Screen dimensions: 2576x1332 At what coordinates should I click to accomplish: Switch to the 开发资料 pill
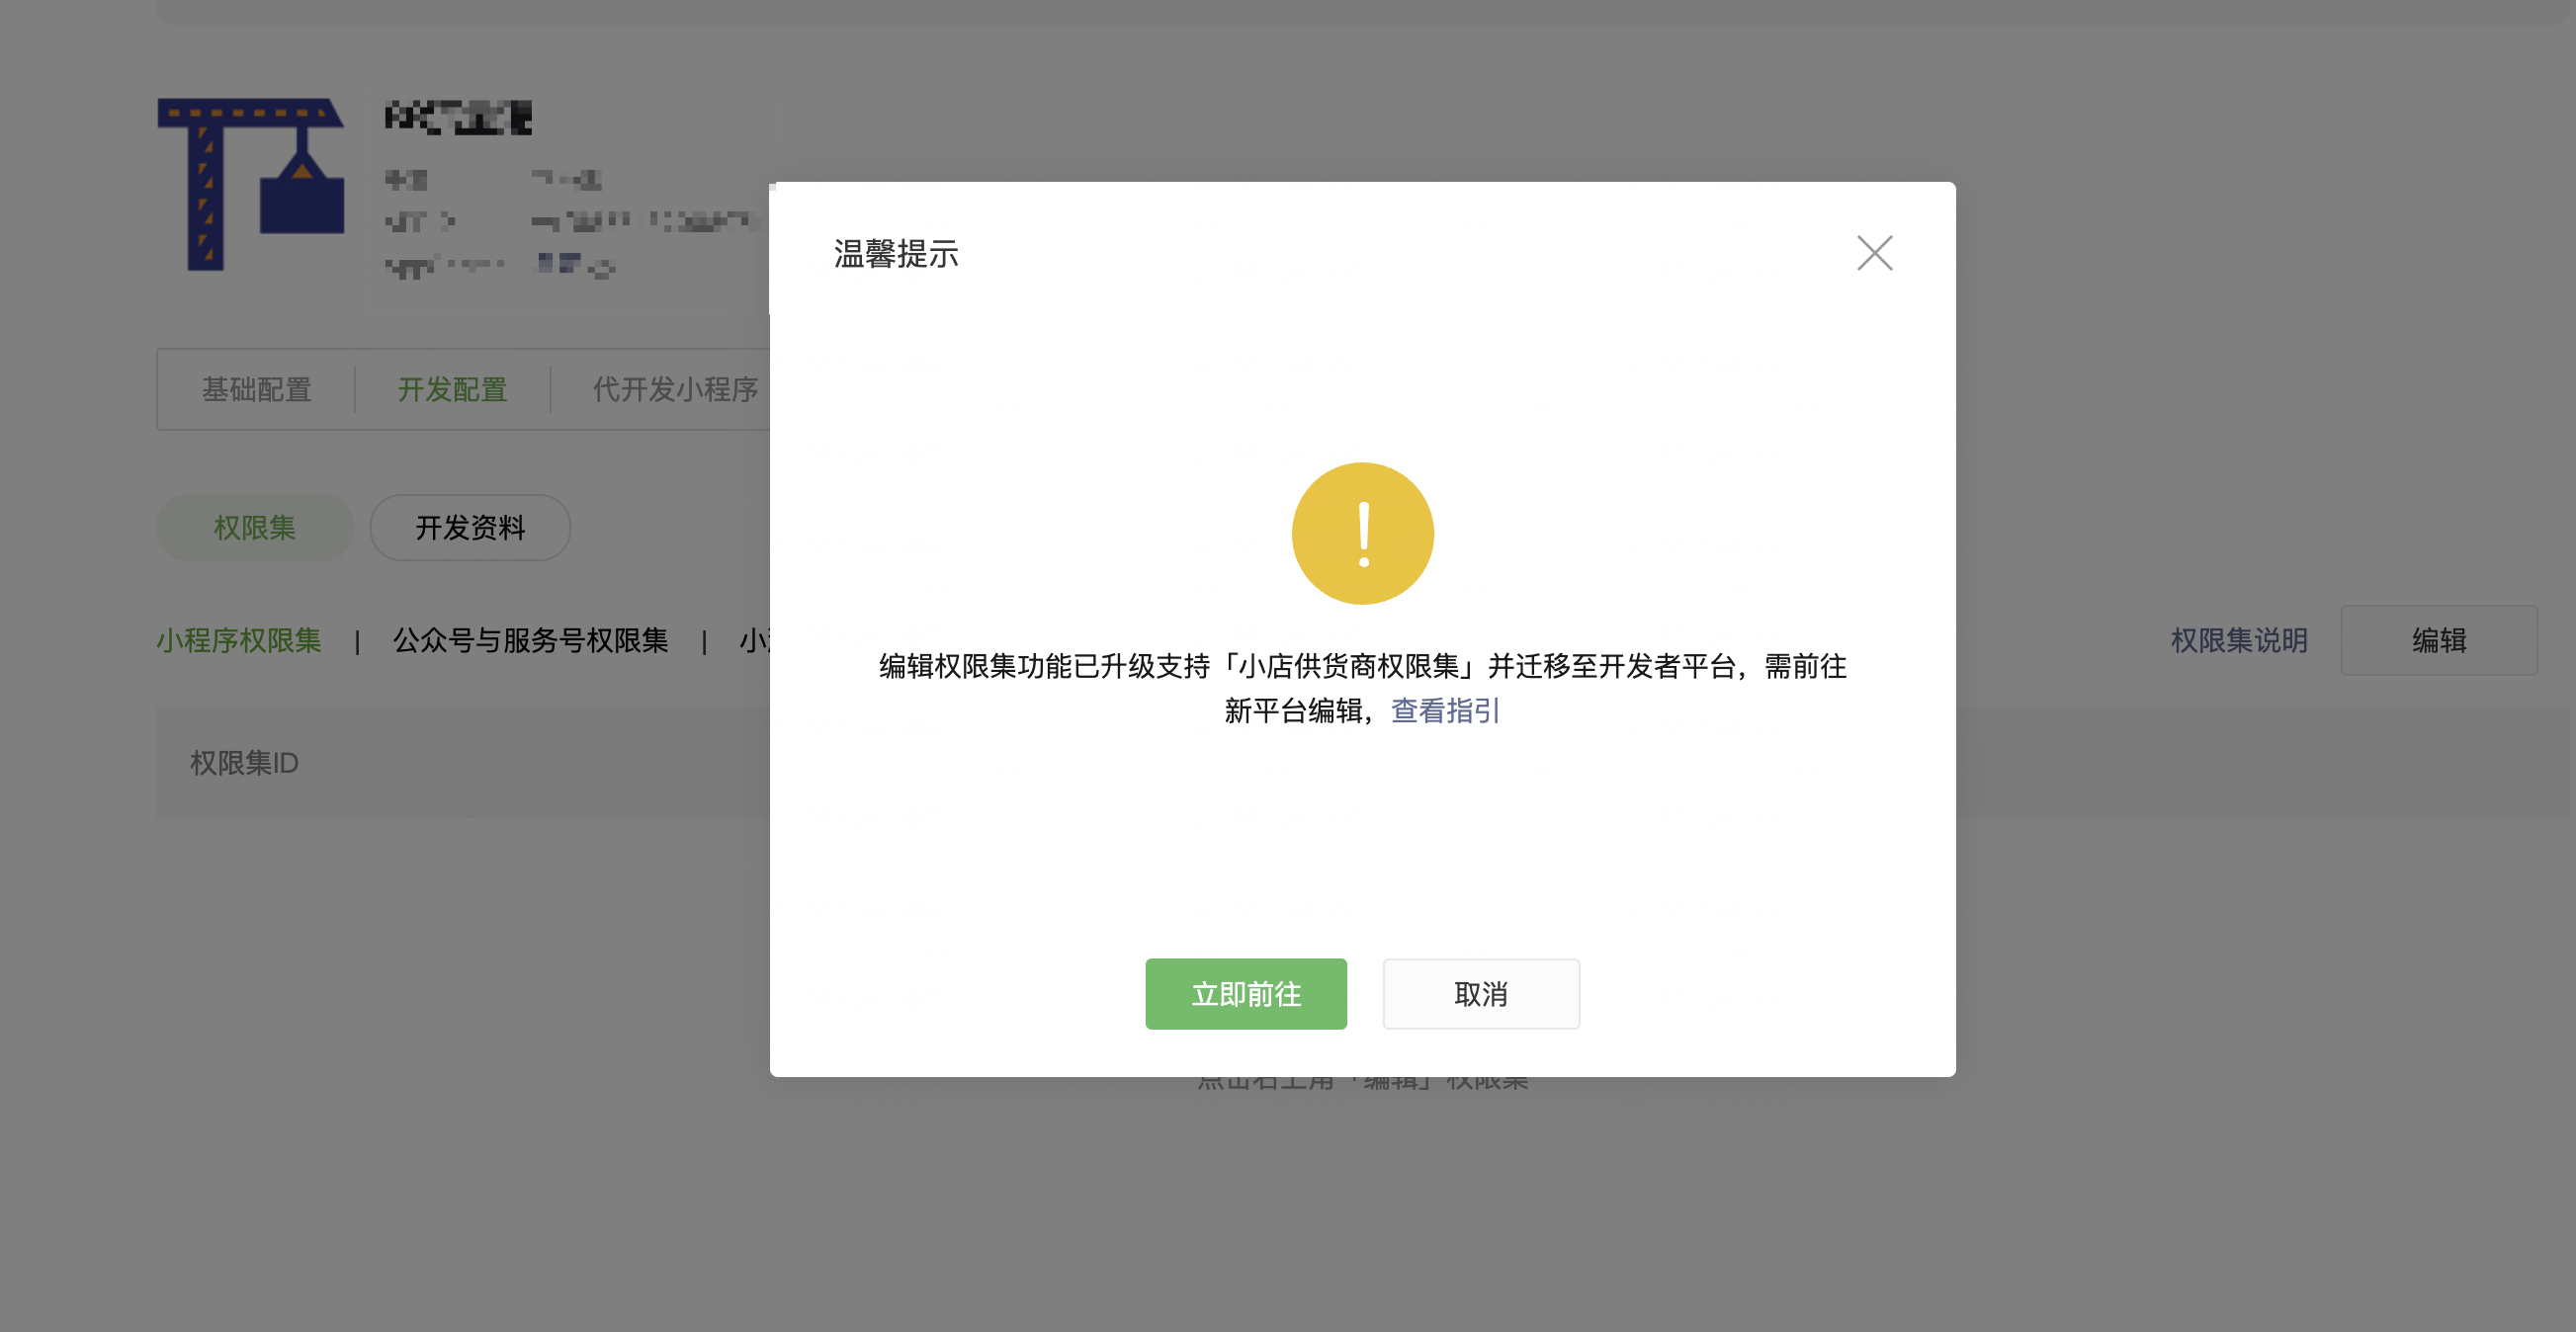pos(470,528)
